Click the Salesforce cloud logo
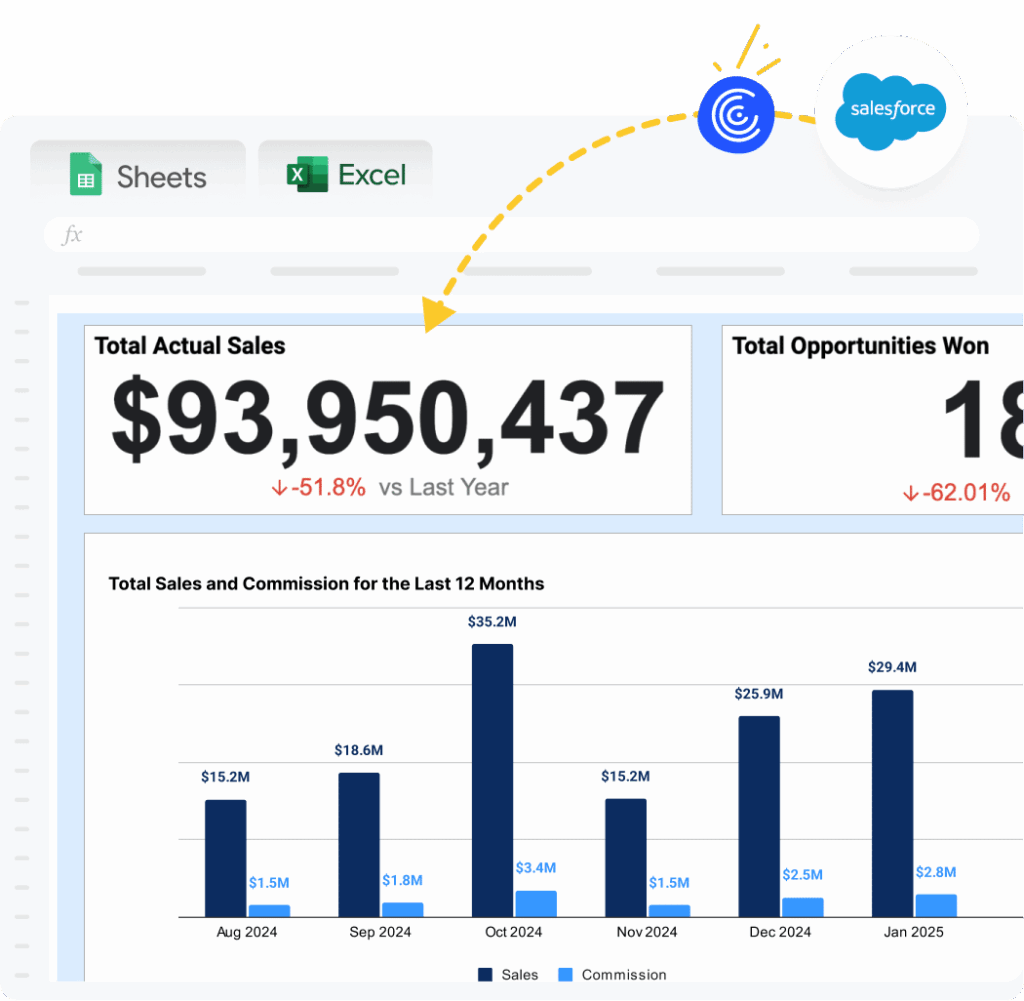1024x1001 pixels. (x=891, y=109)
